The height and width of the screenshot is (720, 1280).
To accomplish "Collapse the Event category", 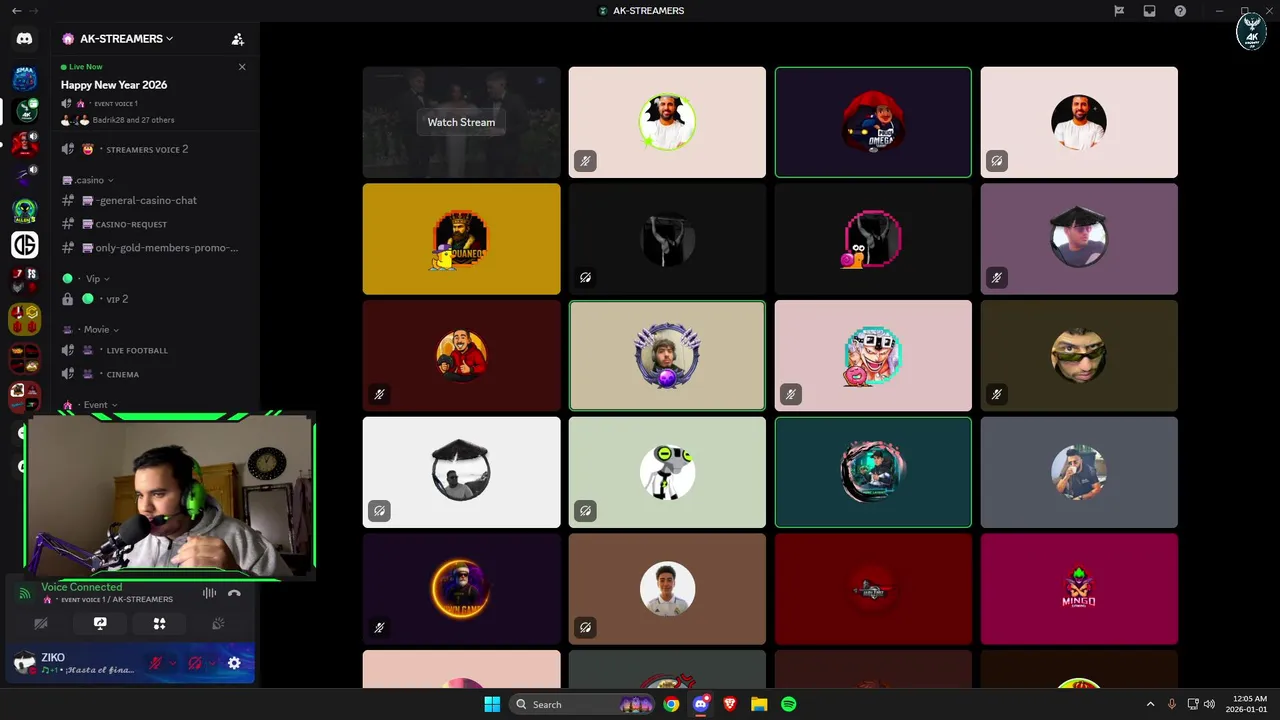I will click(91, 405).
